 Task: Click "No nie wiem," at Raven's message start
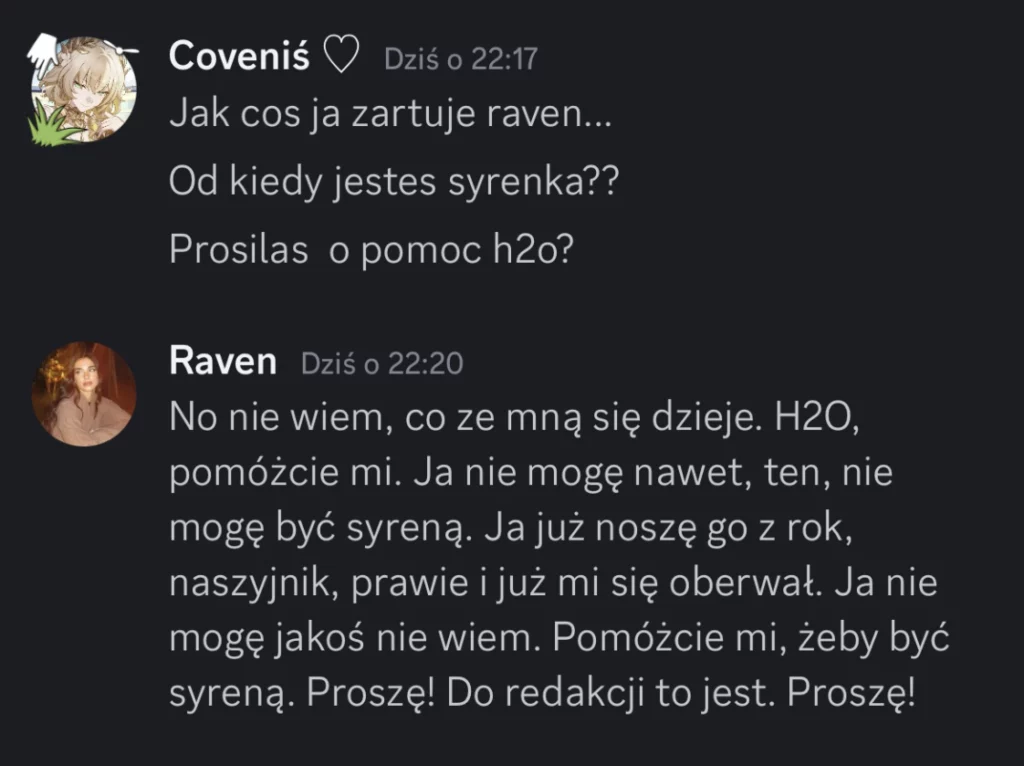281,418
